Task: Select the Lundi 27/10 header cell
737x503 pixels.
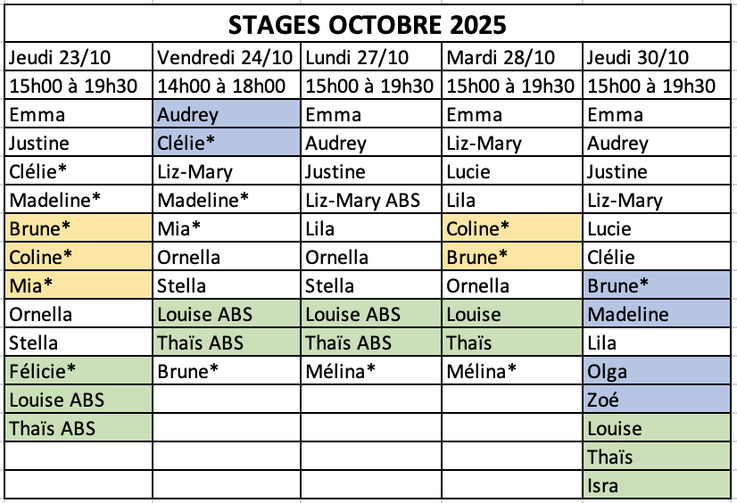Action: [373, 56]
